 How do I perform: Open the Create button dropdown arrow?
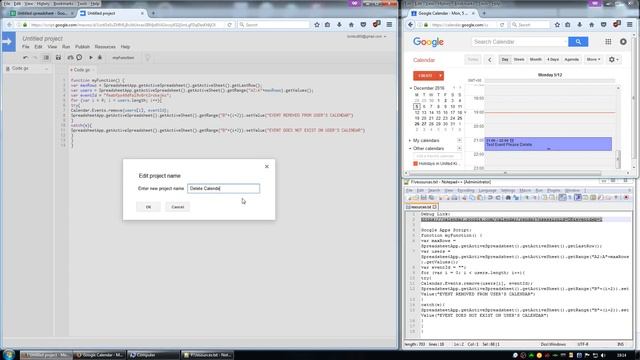(440, 76)
